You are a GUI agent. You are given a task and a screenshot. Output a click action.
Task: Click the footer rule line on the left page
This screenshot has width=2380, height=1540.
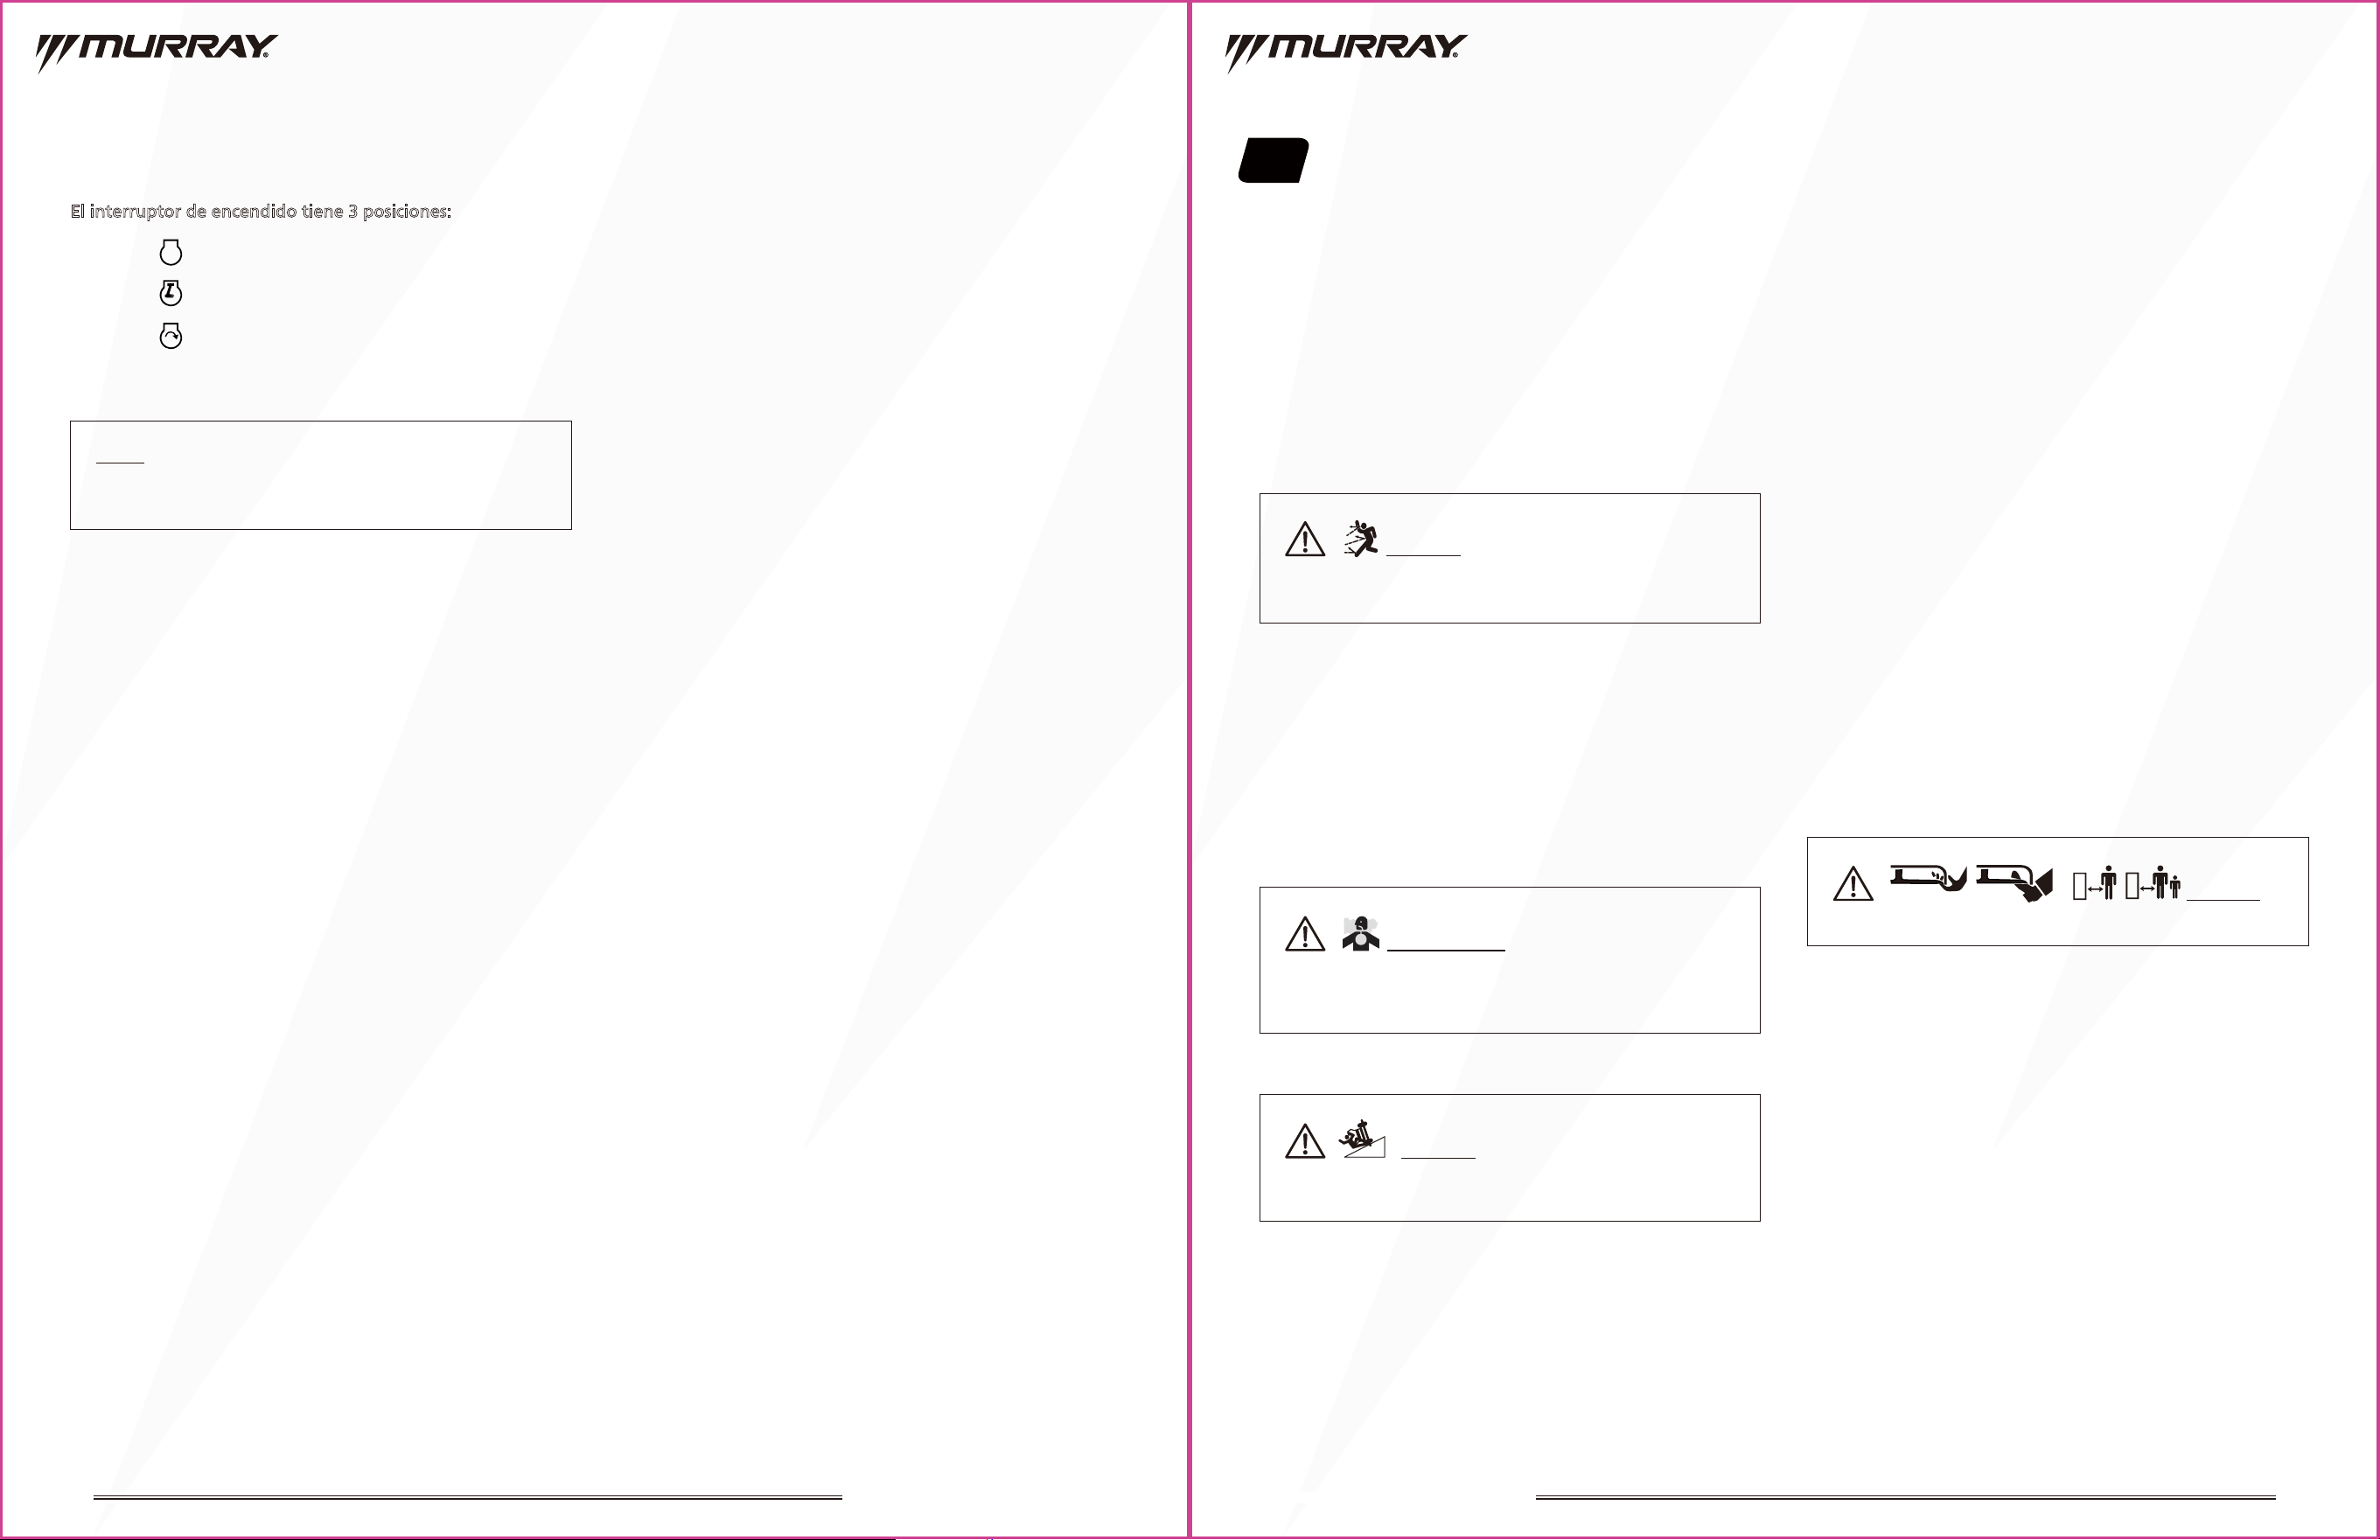468,1498
